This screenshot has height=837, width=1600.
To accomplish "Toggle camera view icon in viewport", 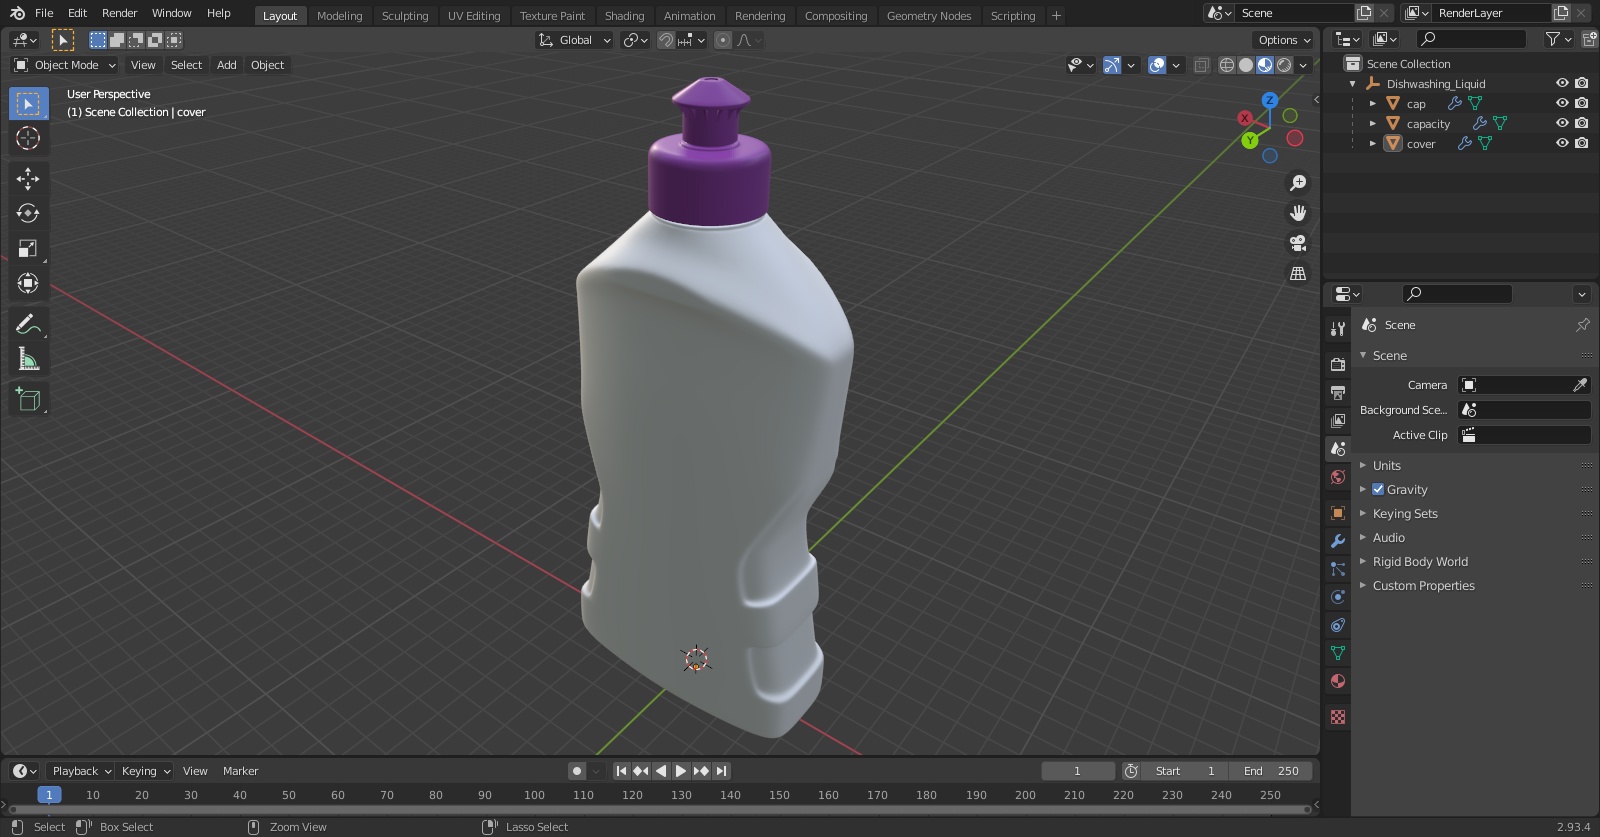I will tap(1298, 243).
